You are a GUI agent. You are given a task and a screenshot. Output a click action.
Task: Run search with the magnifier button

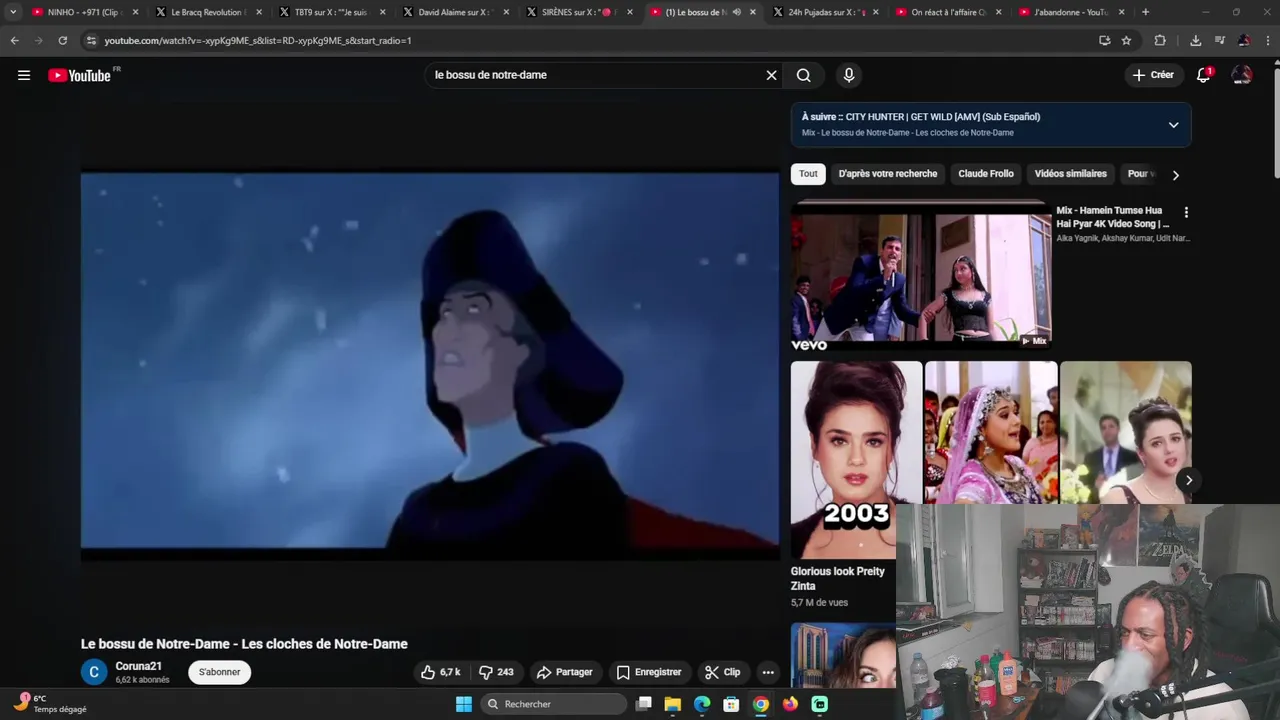click(804, 75)
